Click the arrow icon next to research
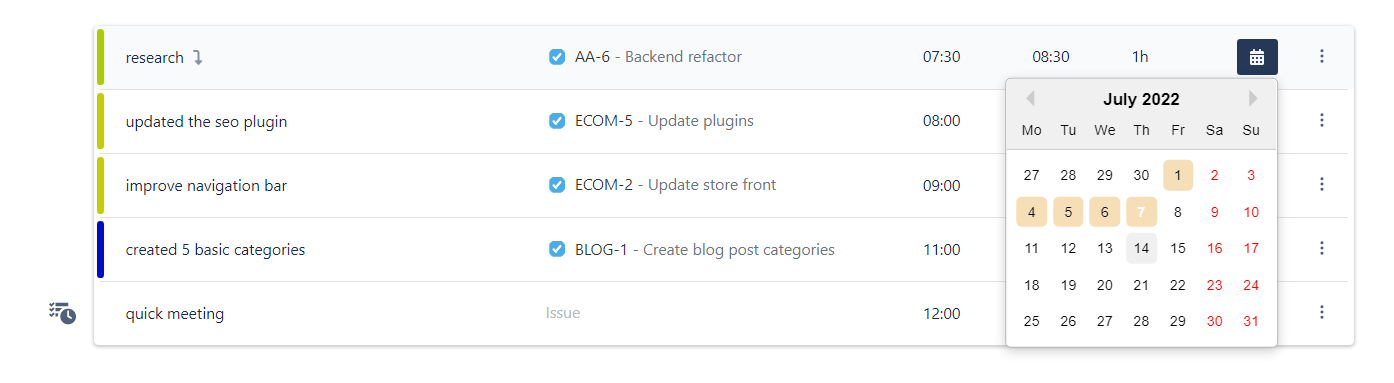Screen dimensions: 1394x383 [198, 58]
